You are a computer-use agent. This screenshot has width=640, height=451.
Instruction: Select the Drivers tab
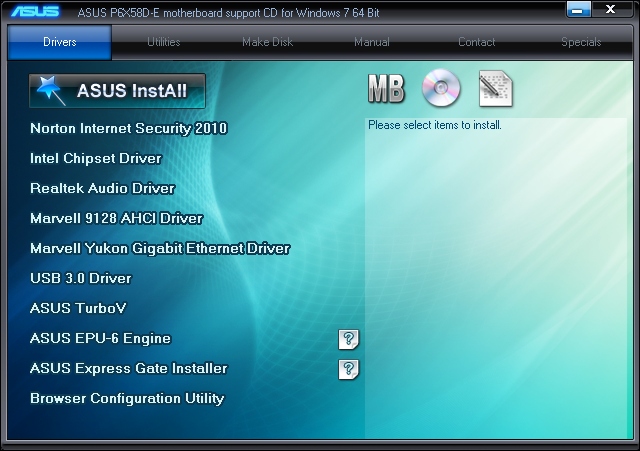(60, 42)
